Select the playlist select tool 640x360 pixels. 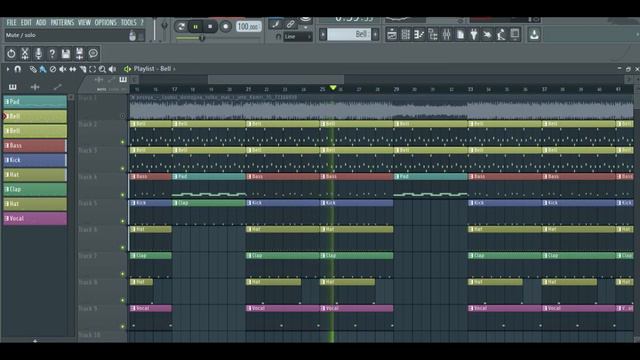tap(93, 69)
